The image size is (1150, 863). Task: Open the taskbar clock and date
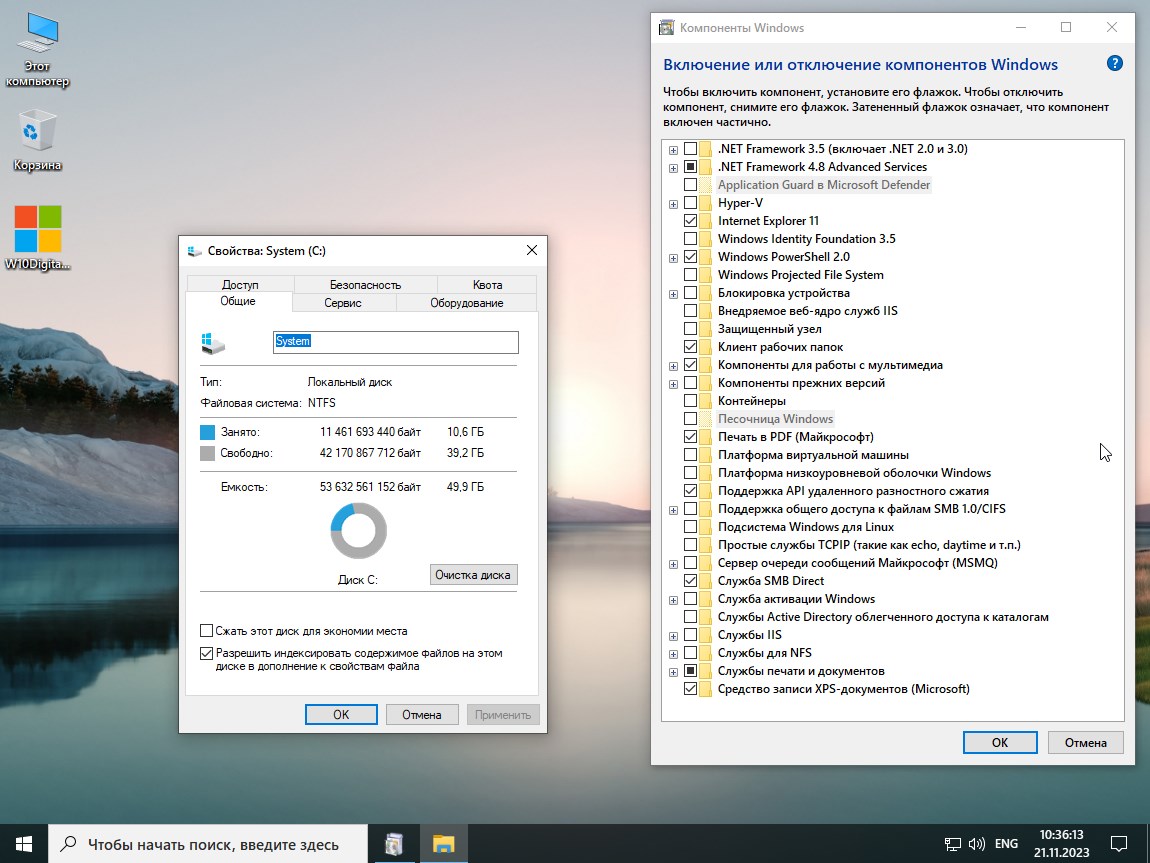(1061, 844)
